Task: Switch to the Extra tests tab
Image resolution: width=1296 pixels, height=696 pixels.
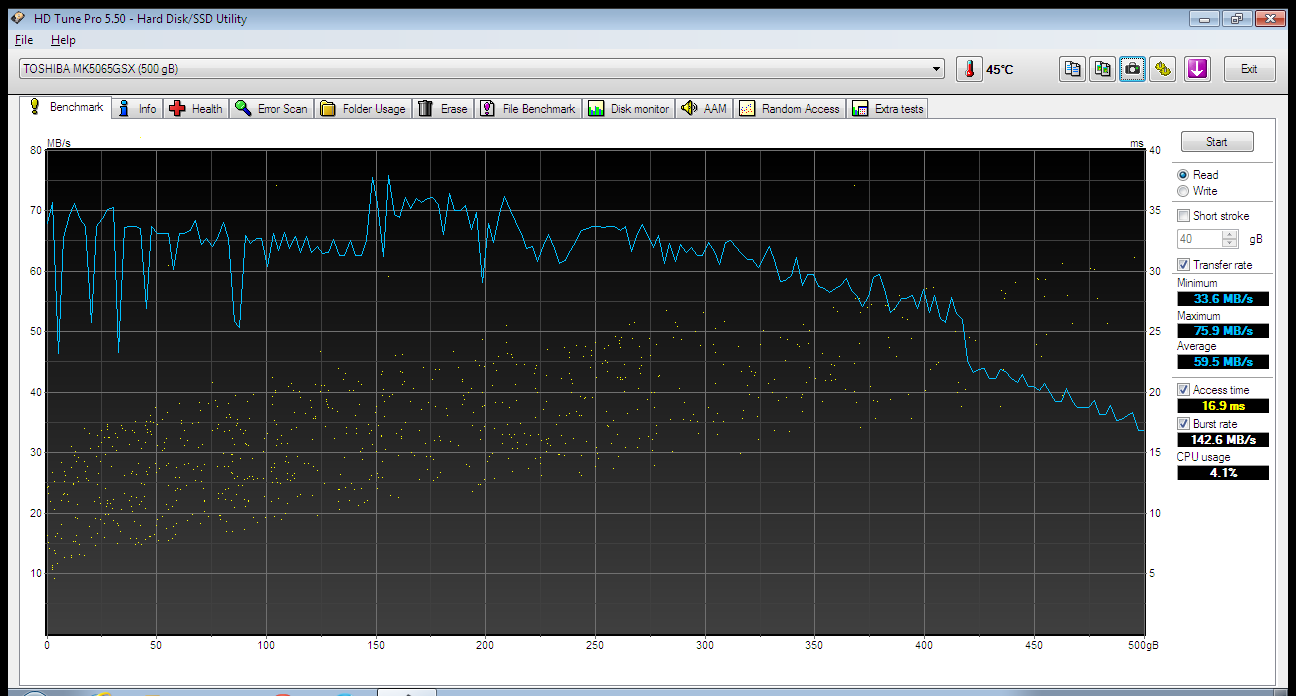Action: 888,109
